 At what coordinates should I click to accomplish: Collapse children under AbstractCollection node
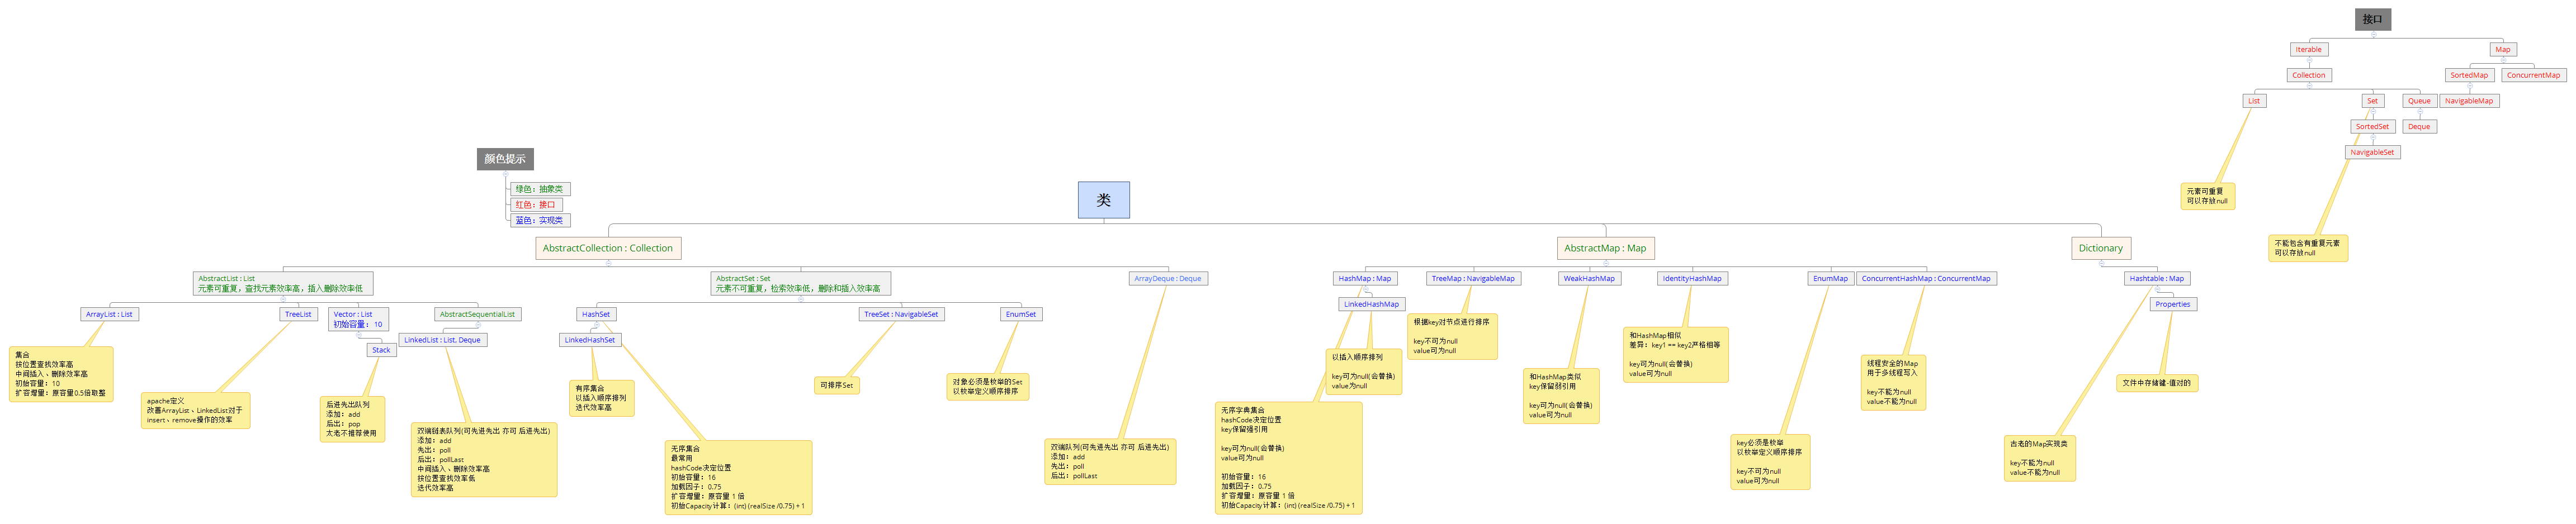pyautogui.click(x=608, y=263)
